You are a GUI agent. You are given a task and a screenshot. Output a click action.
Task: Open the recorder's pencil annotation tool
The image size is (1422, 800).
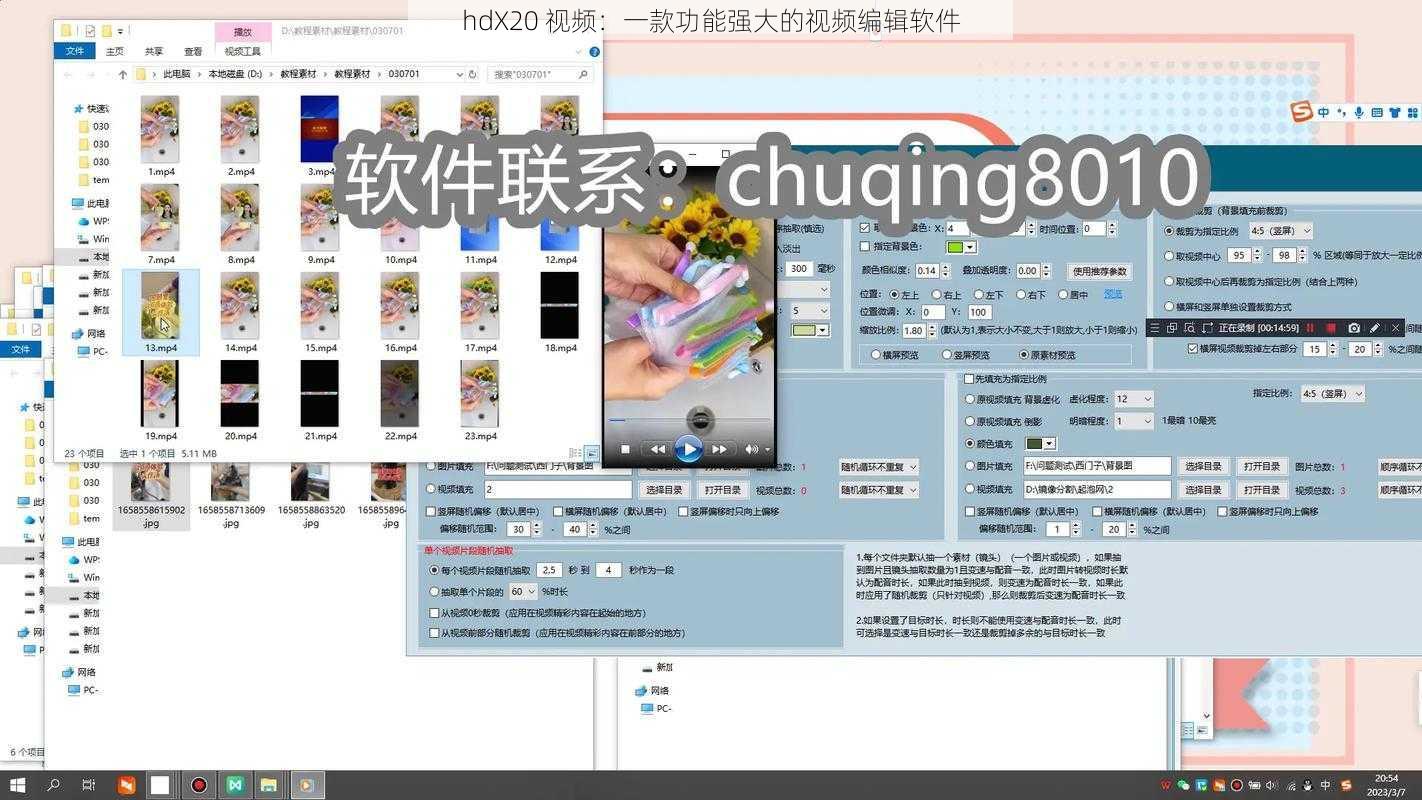(x=1374, y=328)
